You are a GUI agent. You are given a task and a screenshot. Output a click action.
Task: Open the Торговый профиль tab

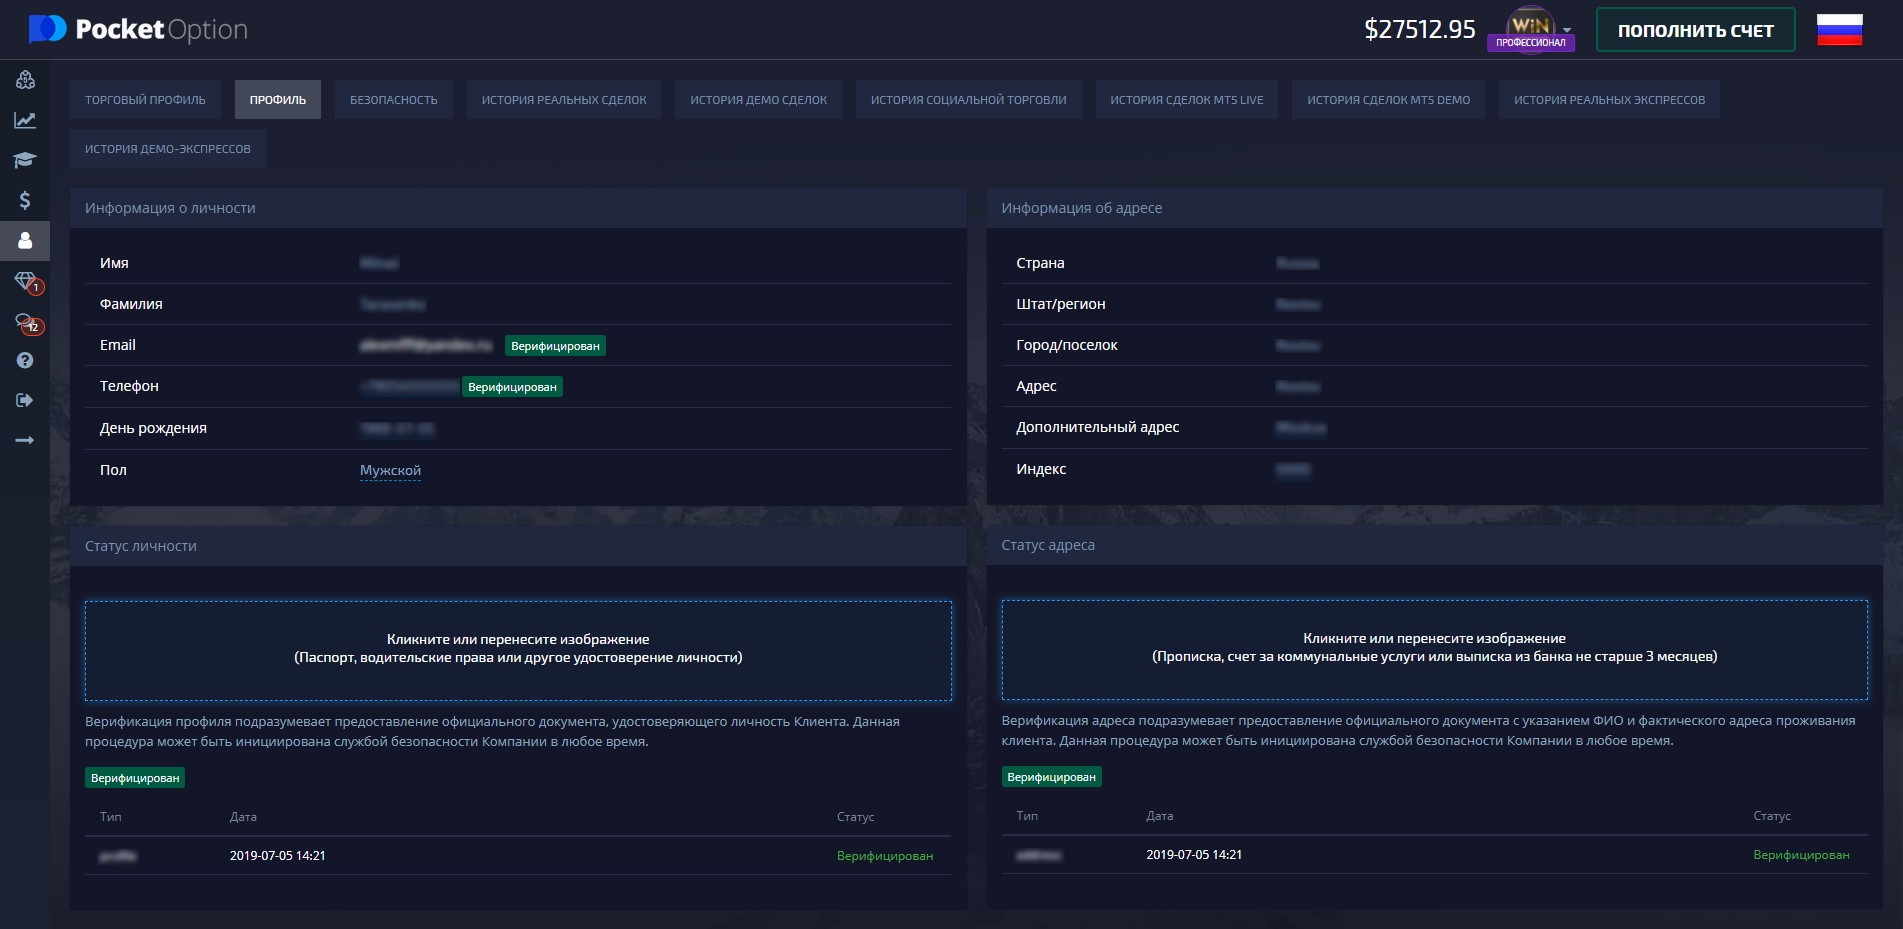coord(145,100)
